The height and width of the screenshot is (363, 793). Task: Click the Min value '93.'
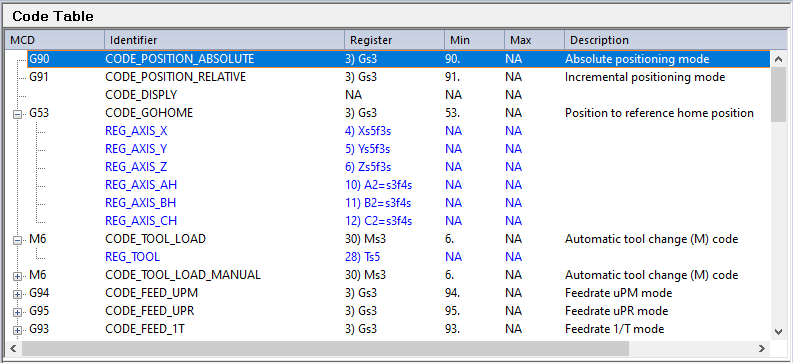pos(453,329)
